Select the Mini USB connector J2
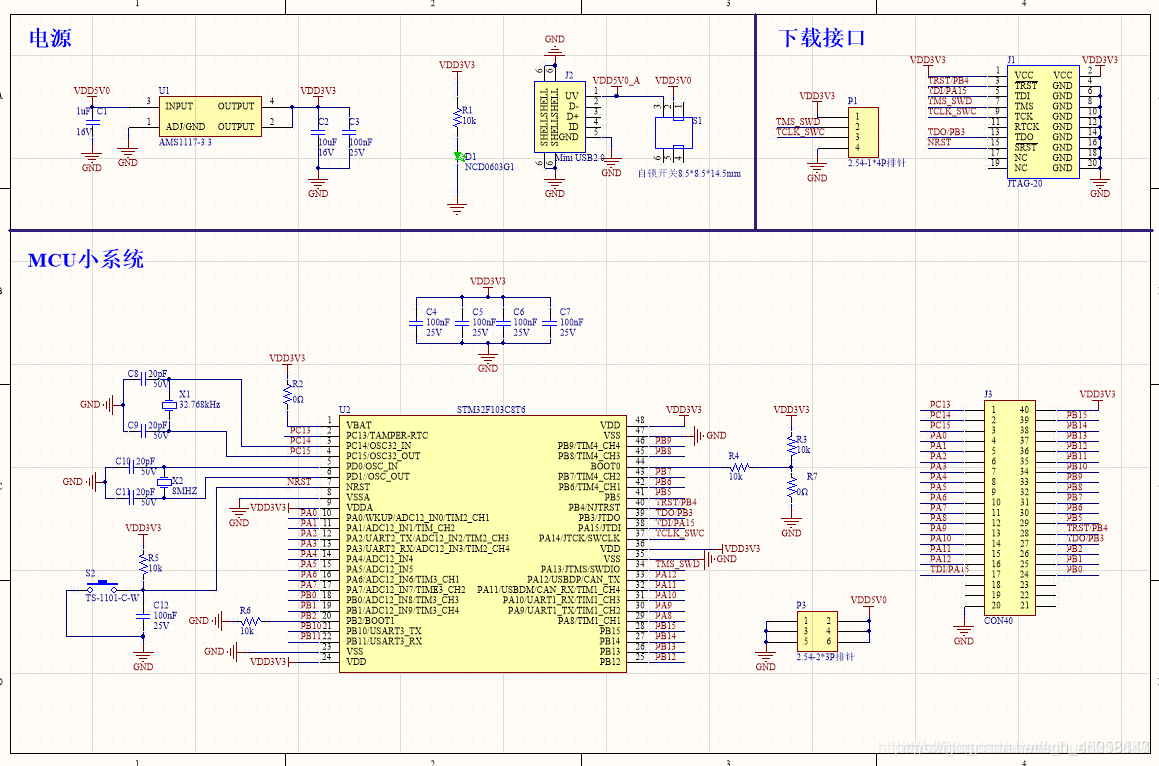This screenshot has width=1159, height=766. [560, 117]
